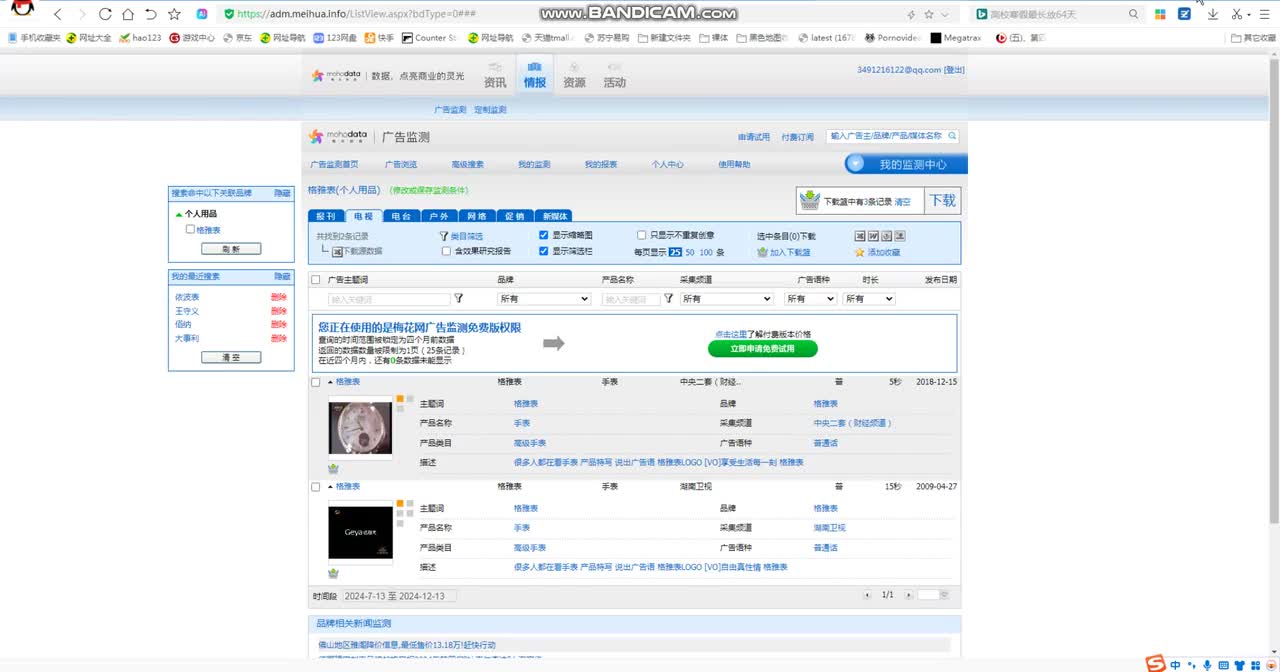The image size is (1280, 672).
Task: Hide the 我的最近搜索 panel
Action: pyautogui.click(x=283, y=276)
